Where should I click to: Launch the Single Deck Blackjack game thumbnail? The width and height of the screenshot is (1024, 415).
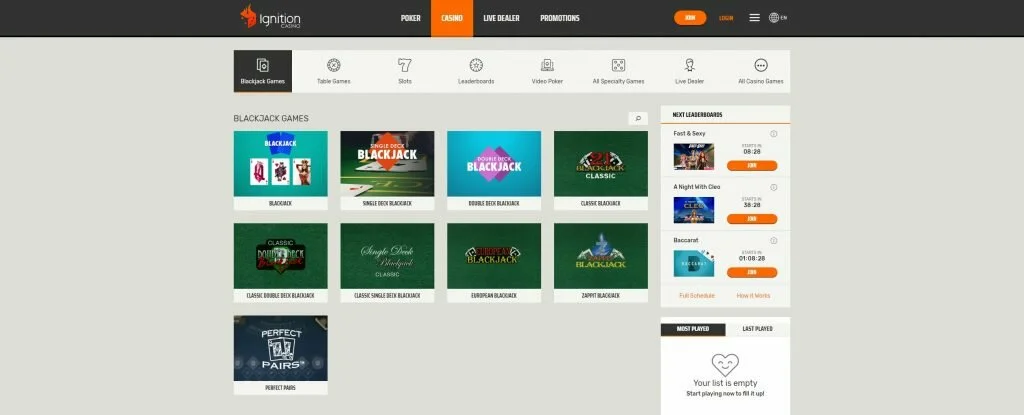[x=387, y=164]
